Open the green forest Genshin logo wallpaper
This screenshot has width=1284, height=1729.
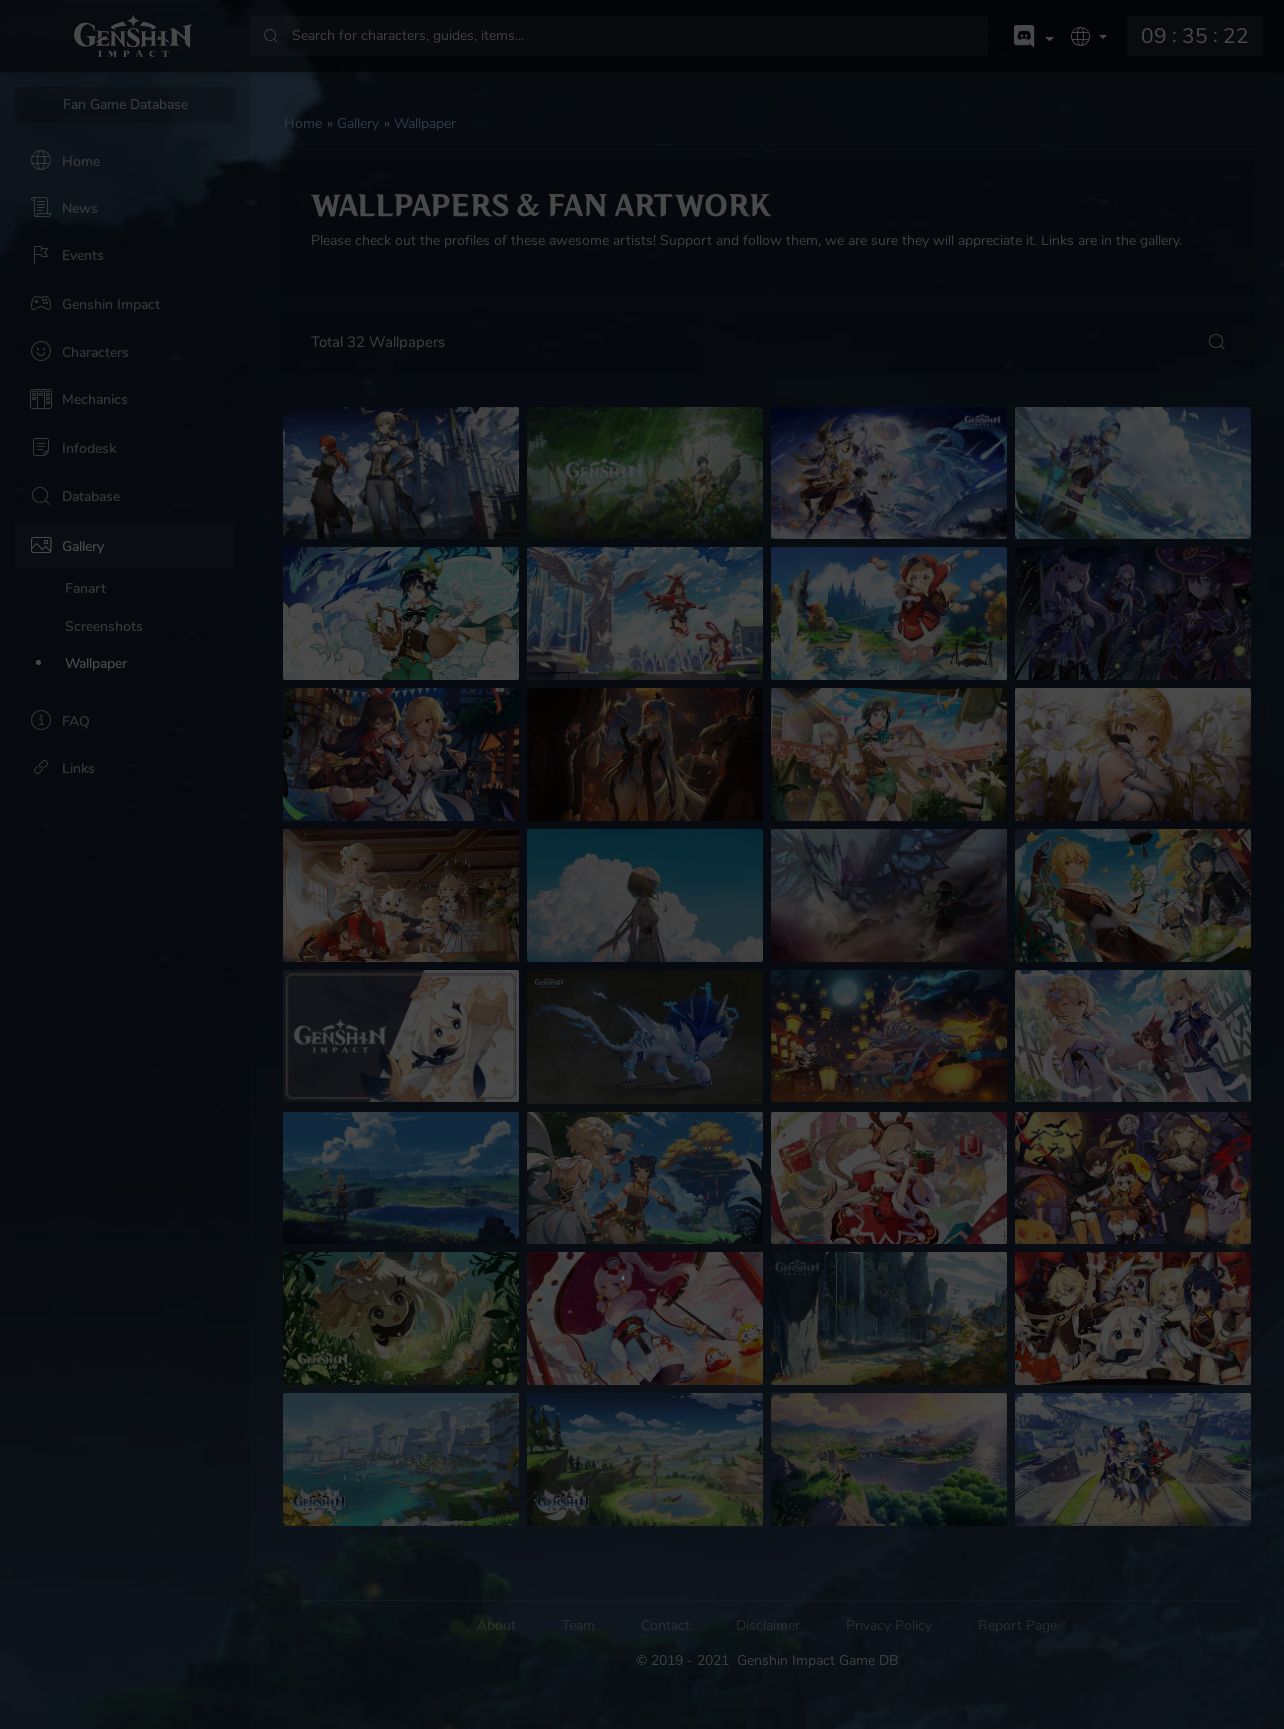[645, 473]
